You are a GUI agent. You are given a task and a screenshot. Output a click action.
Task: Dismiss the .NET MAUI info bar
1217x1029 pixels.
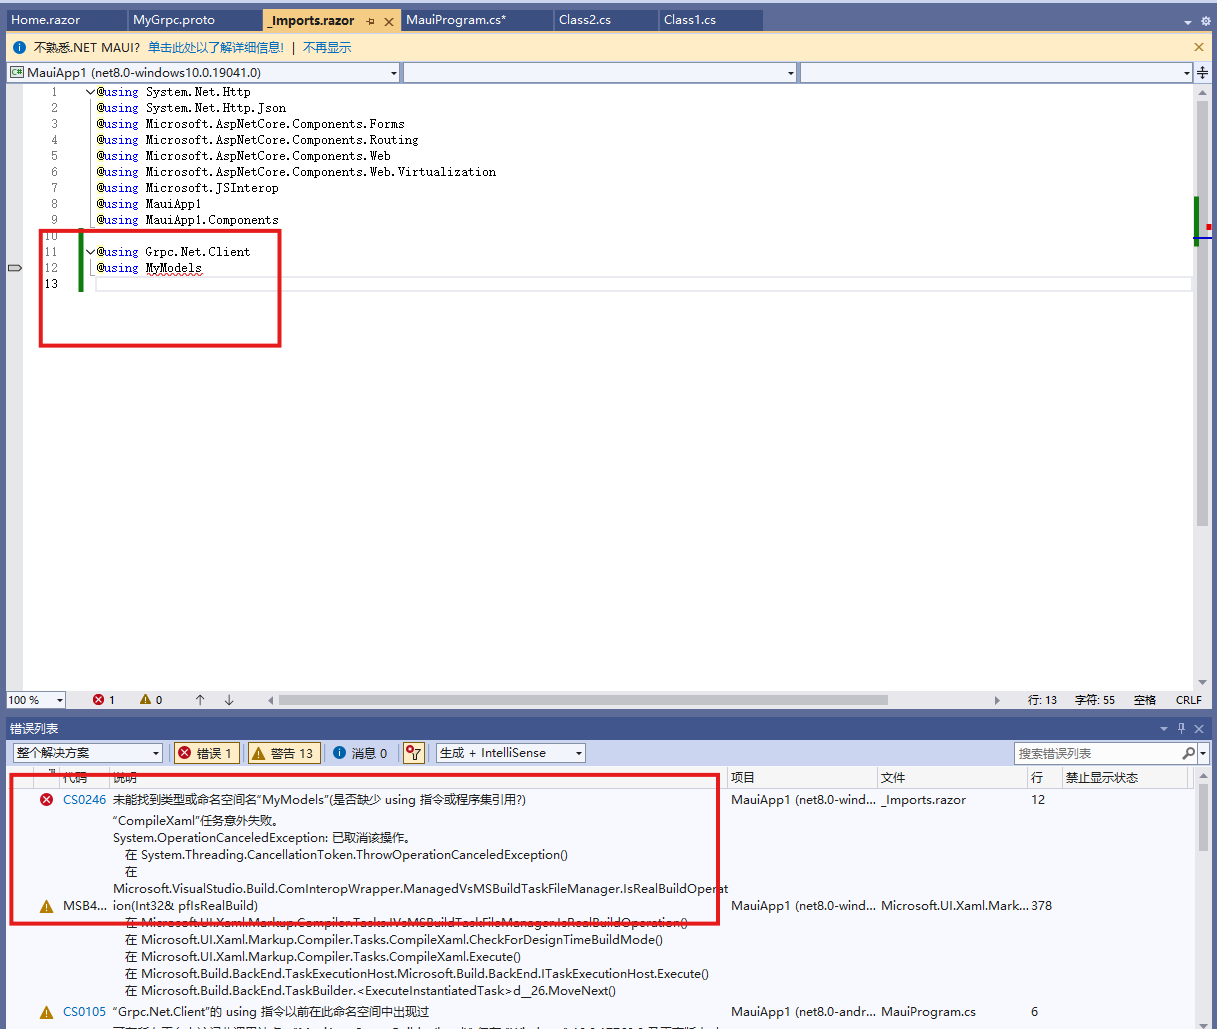pos(1199,47)
